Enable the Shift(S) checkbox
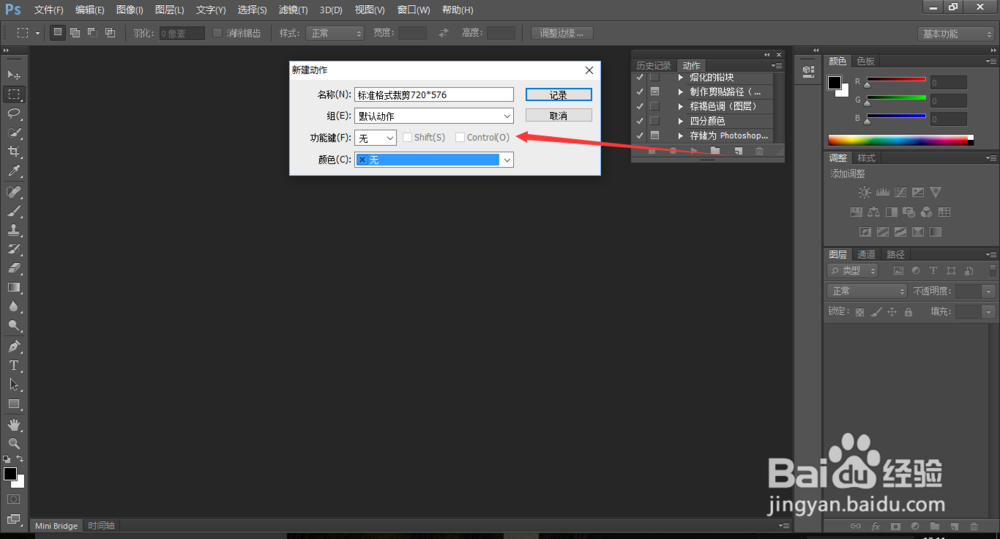The height and width of the screenshot is (539, 1000). 407,137
